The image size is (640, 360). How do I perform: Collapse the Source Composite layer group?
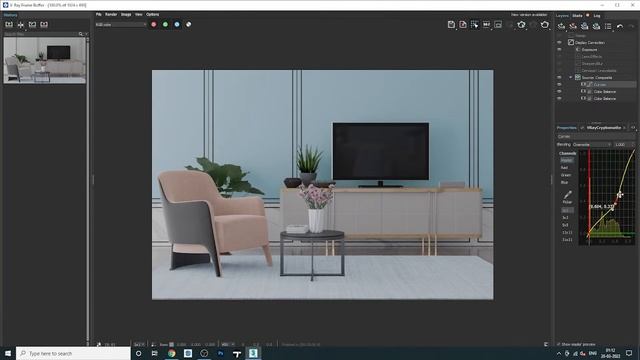pos(571,78)
